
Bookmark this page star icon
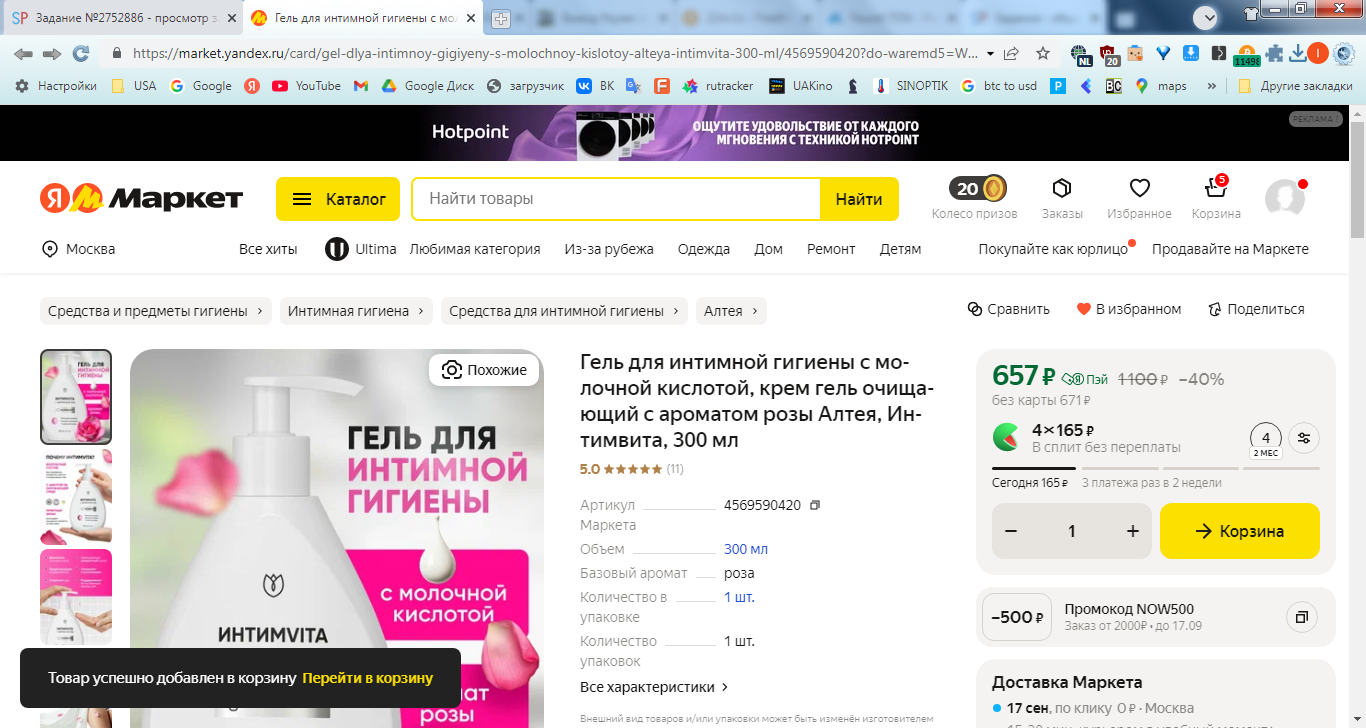point(1043,53)
